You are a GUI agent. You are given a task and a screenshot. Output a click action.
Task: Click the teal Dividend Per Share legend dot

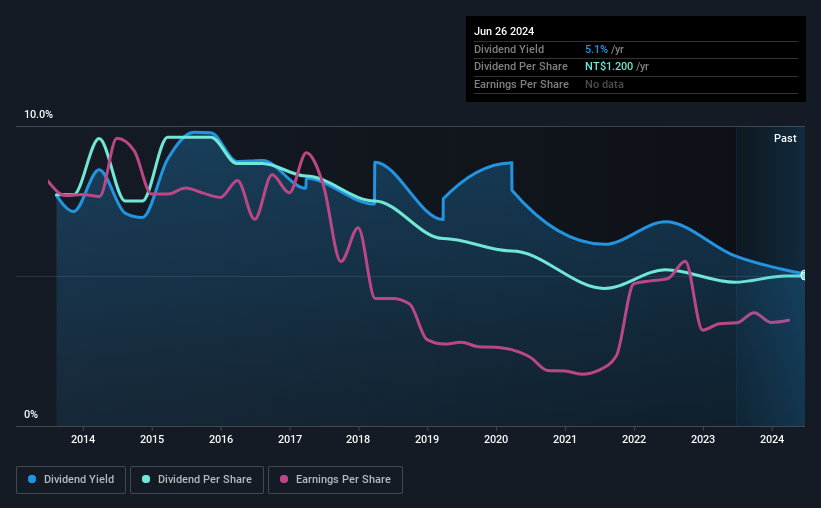146,479
